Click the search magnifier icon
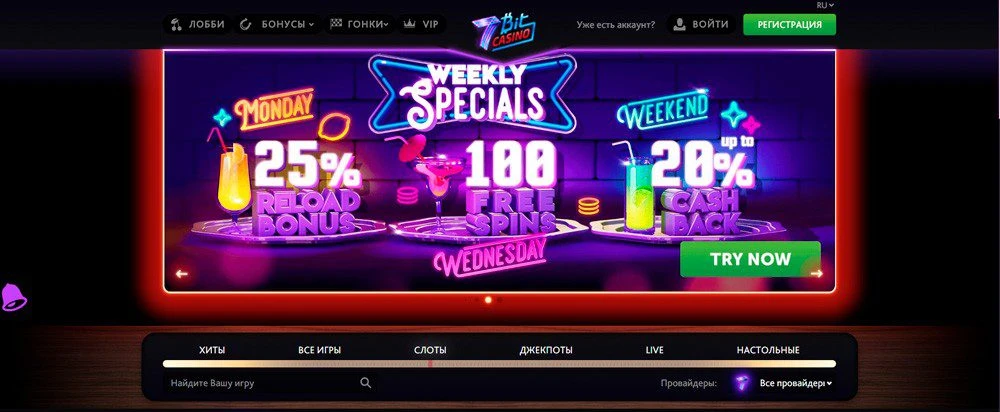 [x=365, y=383]
